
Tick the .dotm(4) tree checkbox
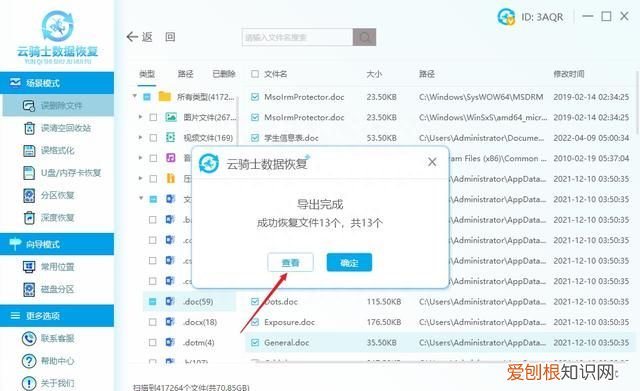pos(153,342)
